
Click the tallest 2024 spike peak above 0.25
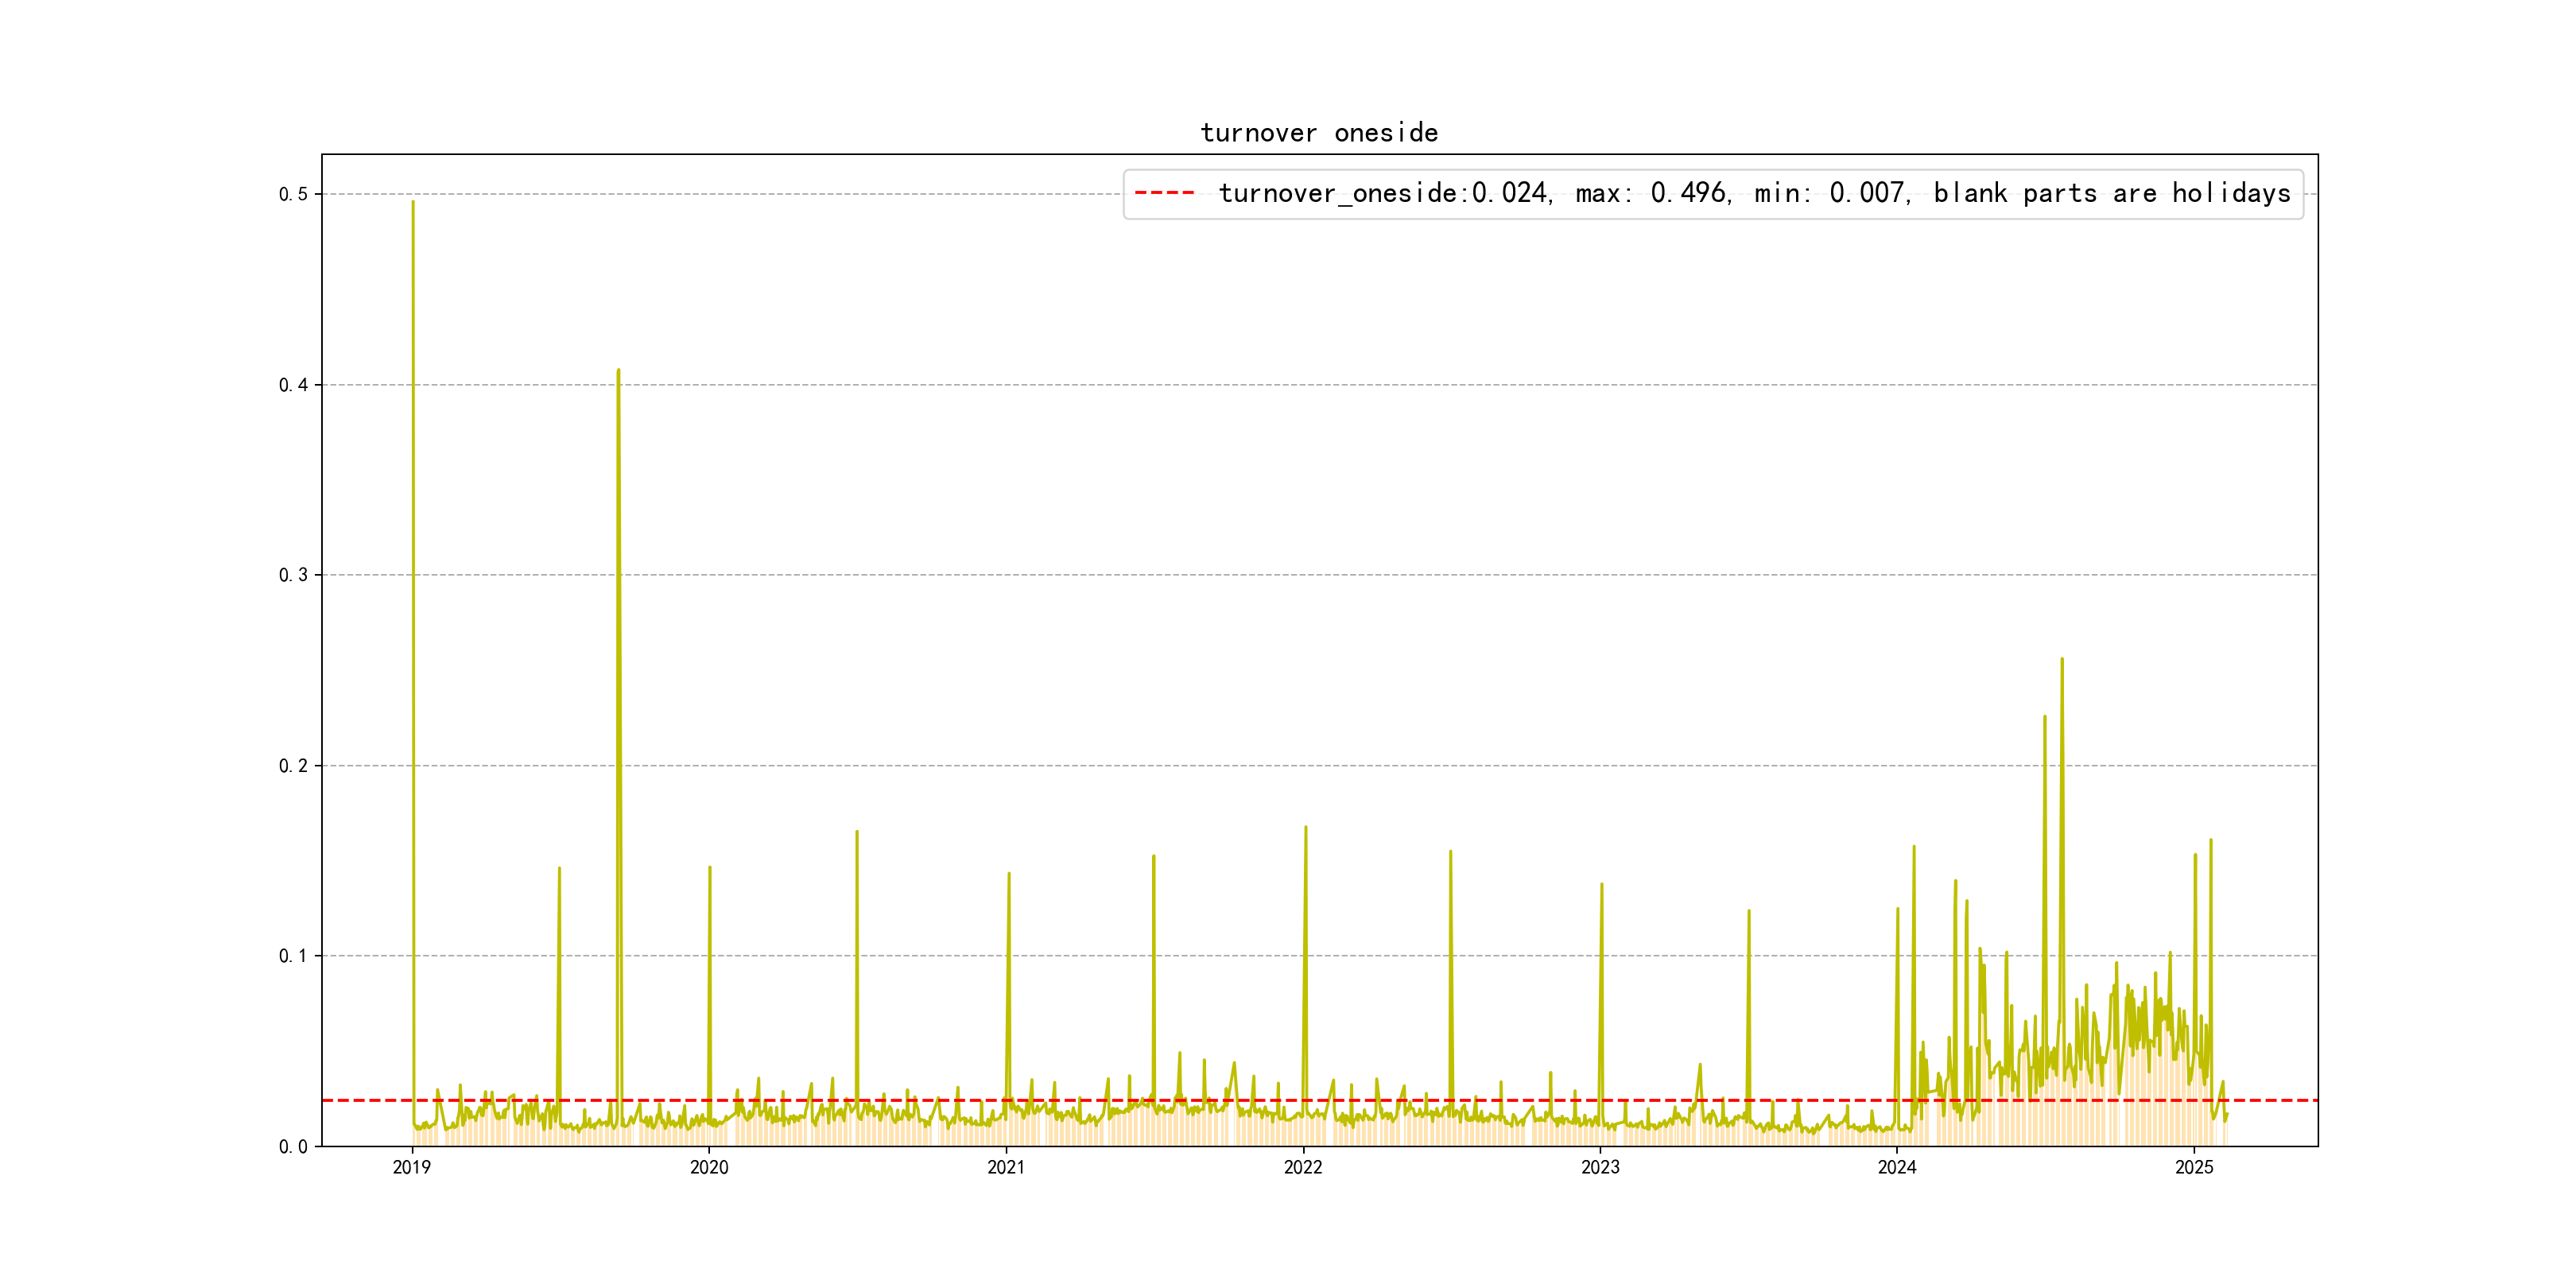pyautogui.click(x=2062, y=660)
